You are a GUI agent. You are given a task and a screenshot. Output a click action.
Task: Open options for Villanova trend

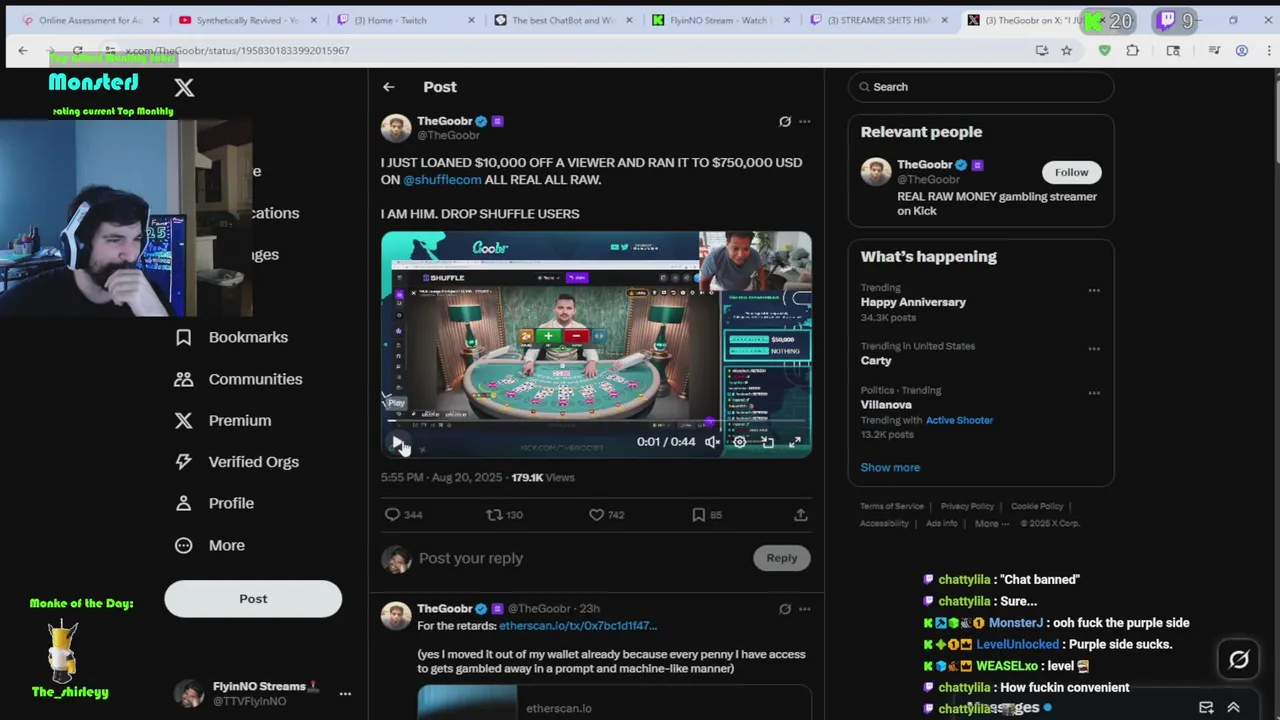point(1094,393)
